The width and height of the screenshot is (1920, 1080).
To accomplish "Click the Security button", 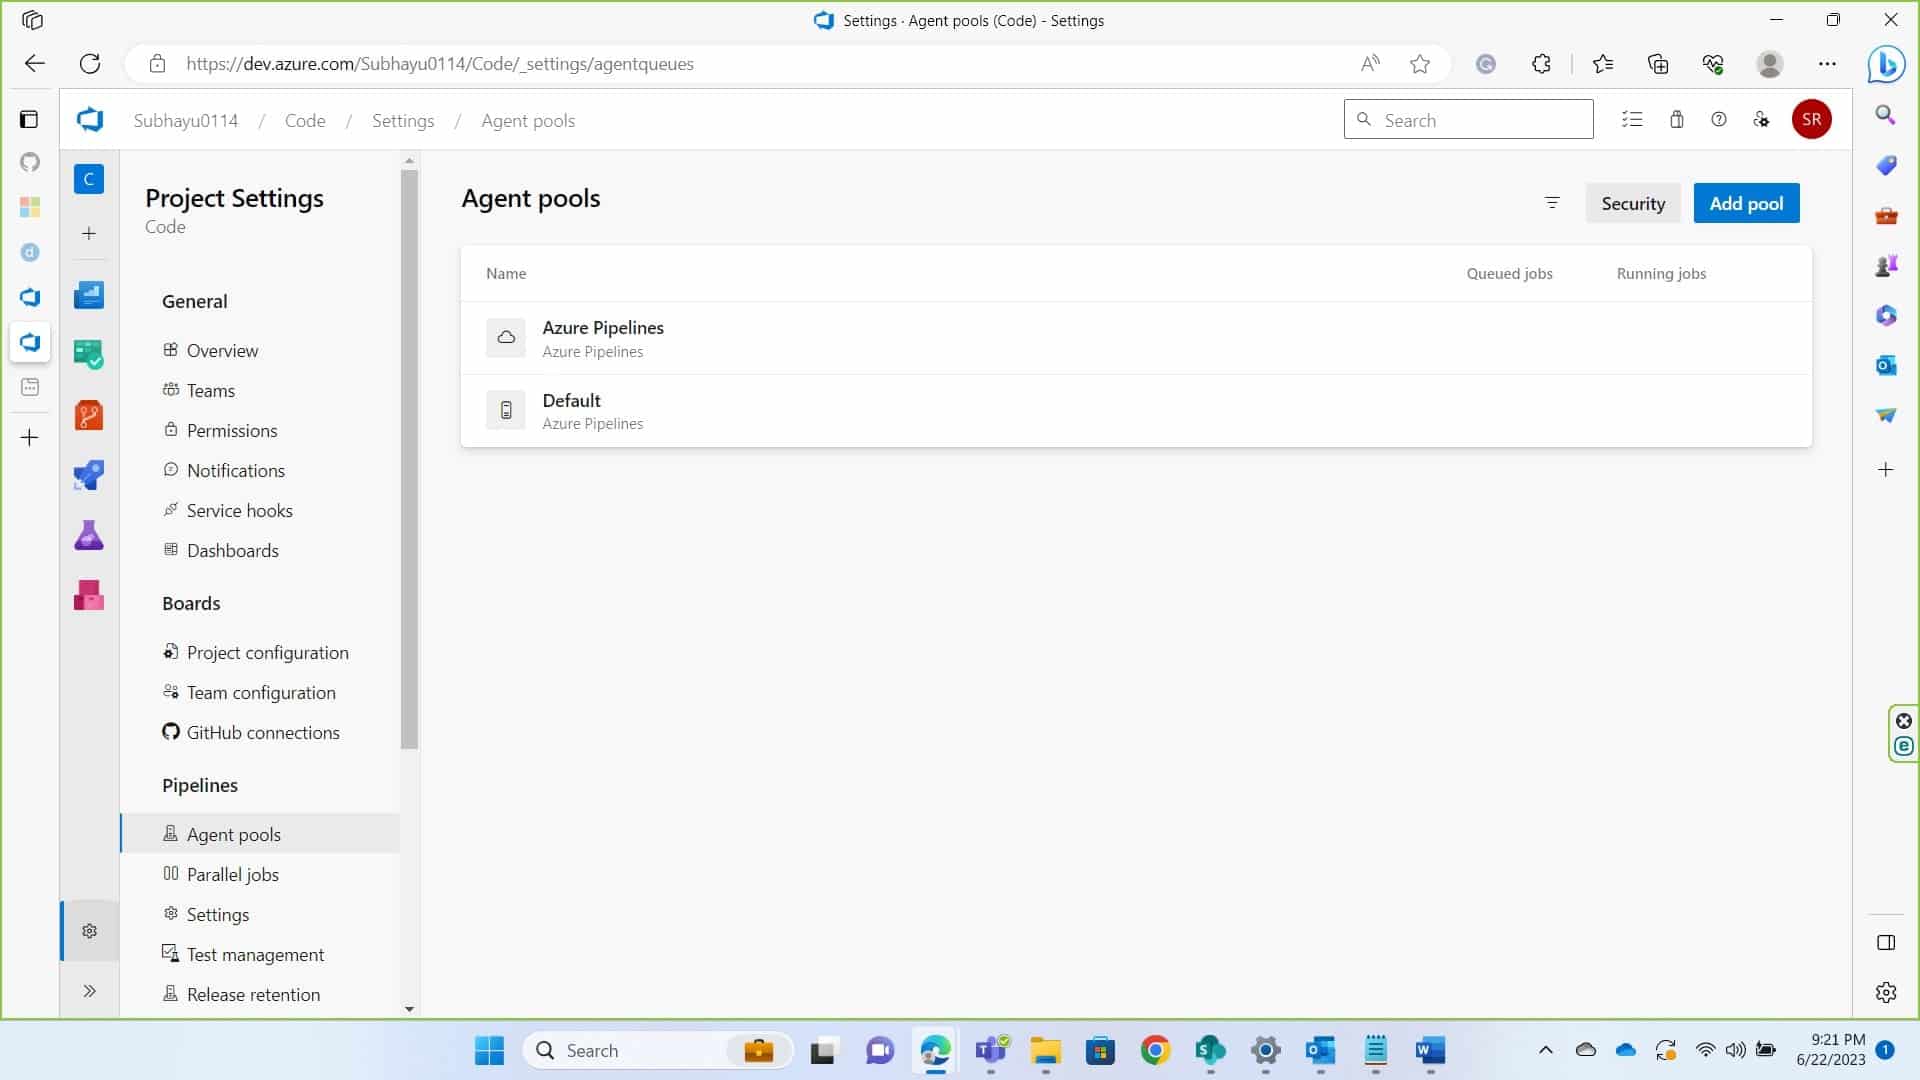I will click(x=1632, y=203).
